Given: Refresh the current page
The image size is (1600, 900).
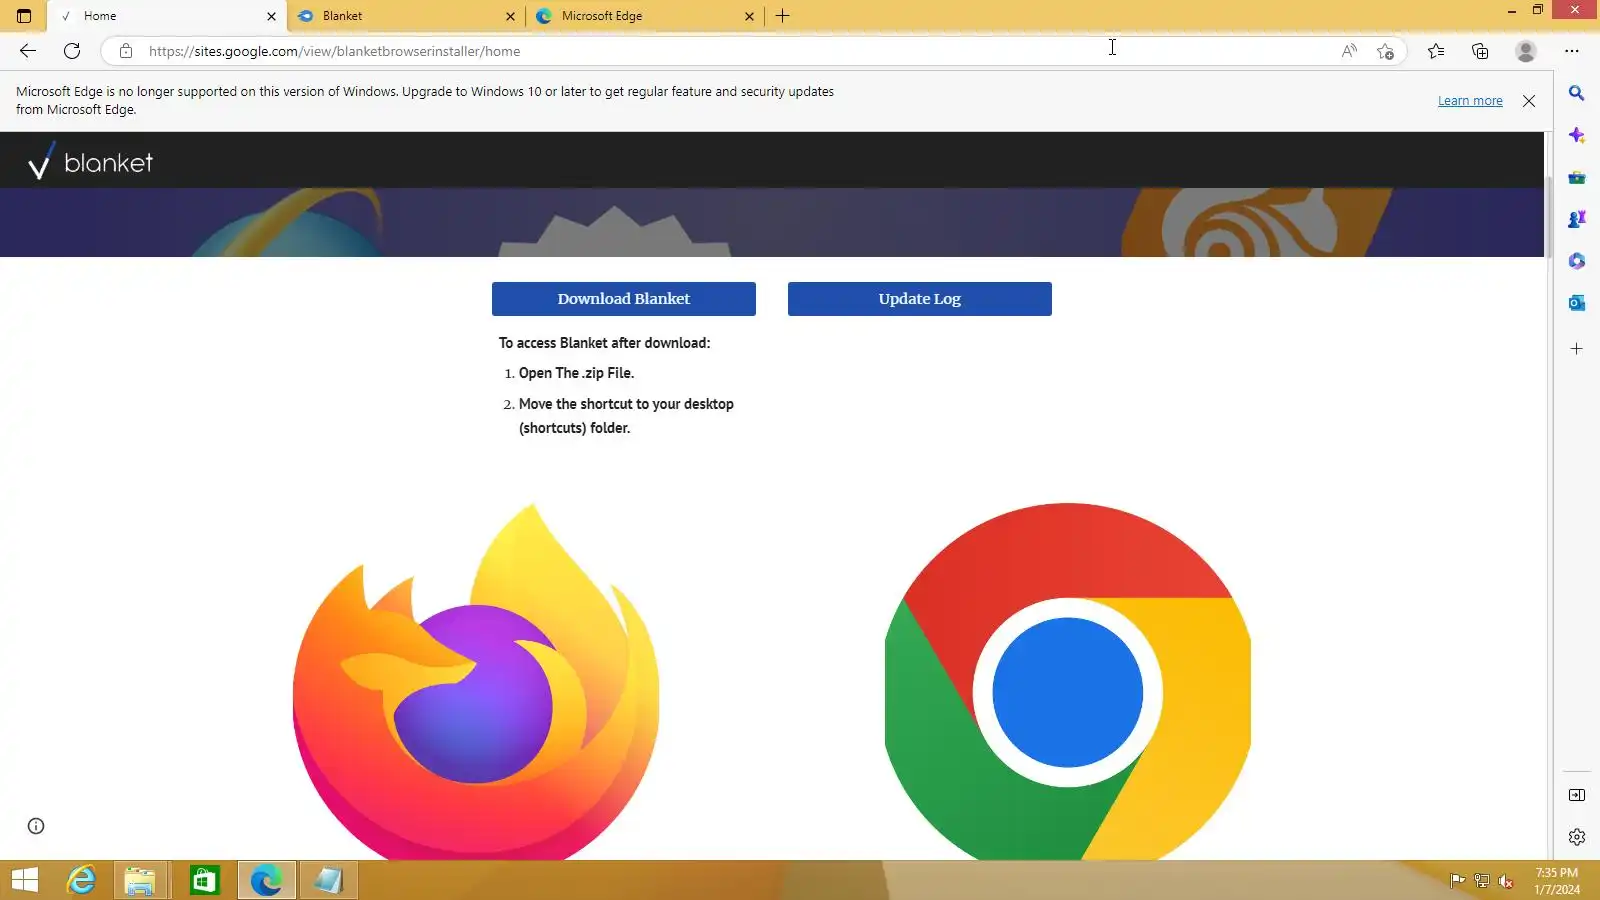Looking at the screenshot, I should [72, 51].
